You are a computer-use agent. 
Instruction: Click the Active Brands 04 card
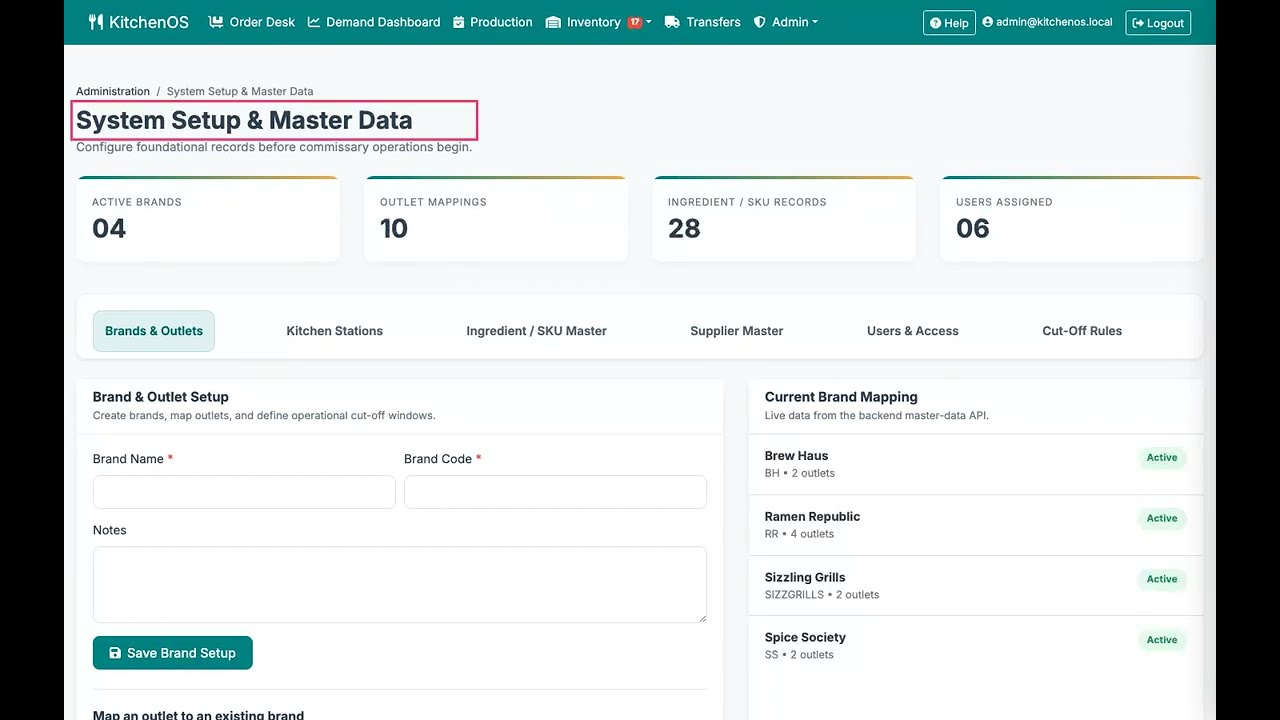click(x=208, y=219)
